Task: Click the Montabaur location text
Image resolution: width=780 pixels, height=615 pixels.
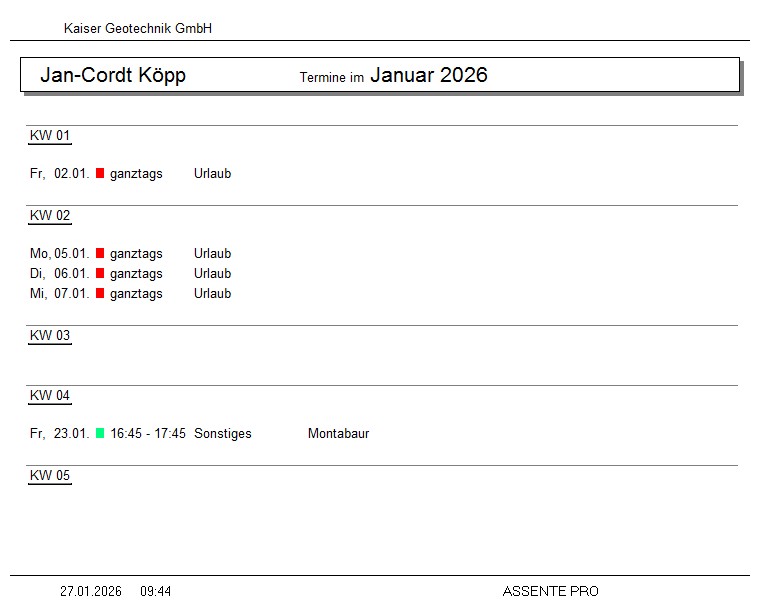Action: pyautogui.click(x=338, y=434)
